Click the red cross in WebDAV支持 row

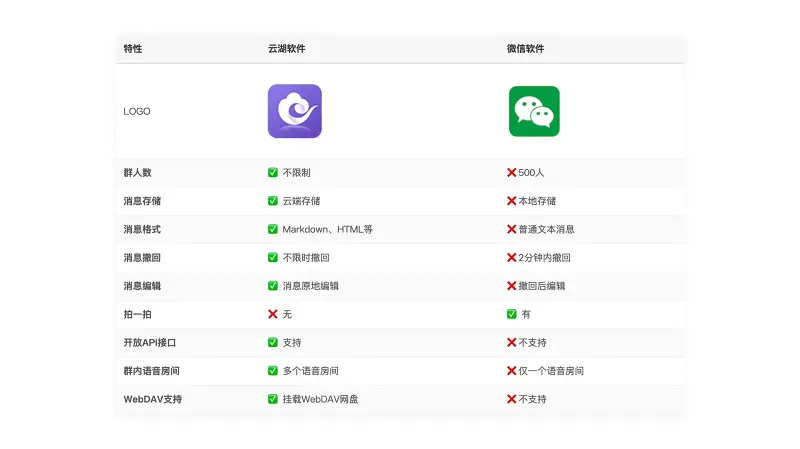click(511, 399)
